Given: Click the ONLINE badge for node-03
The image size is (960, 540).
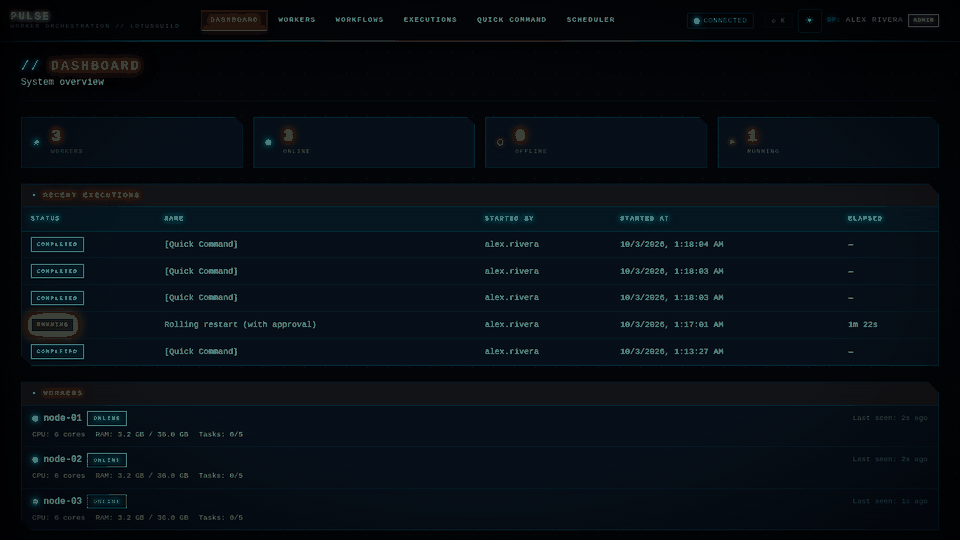Looking at the screenshot, I should (x=107, y=501).
